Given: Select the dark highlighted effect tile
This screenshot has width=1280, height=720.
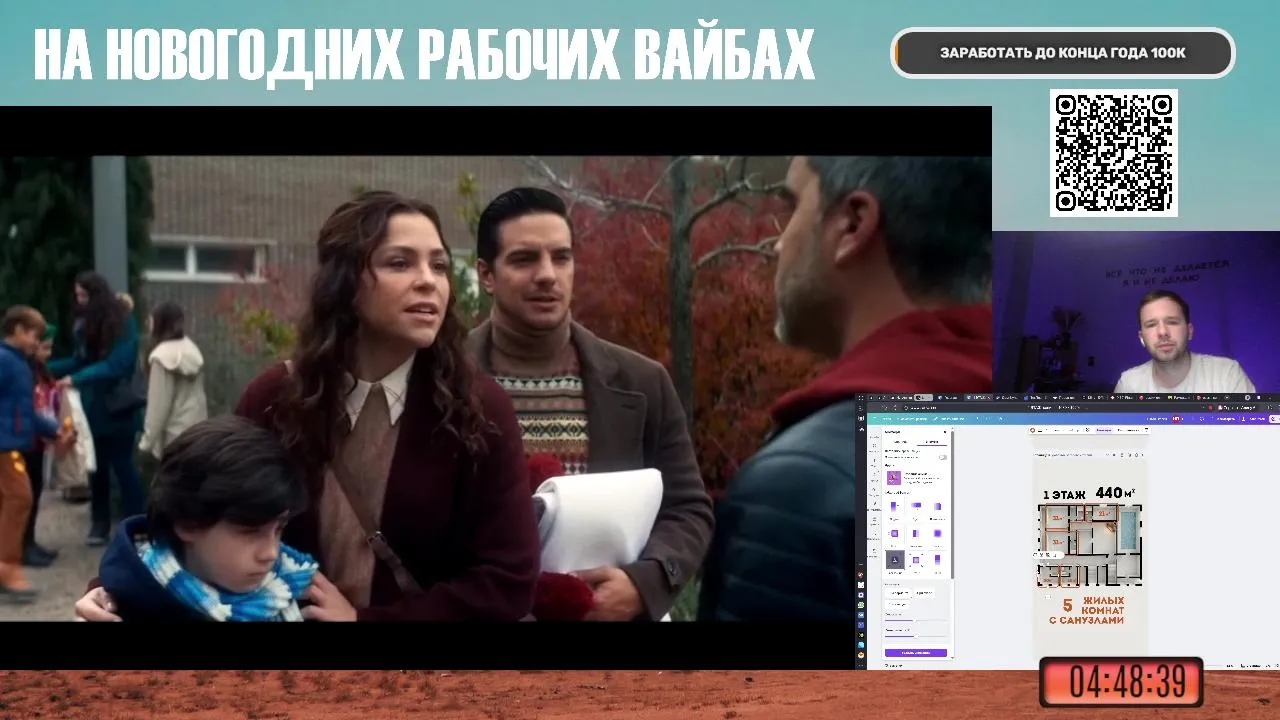Looking at the screenshot, I should 895,559.
